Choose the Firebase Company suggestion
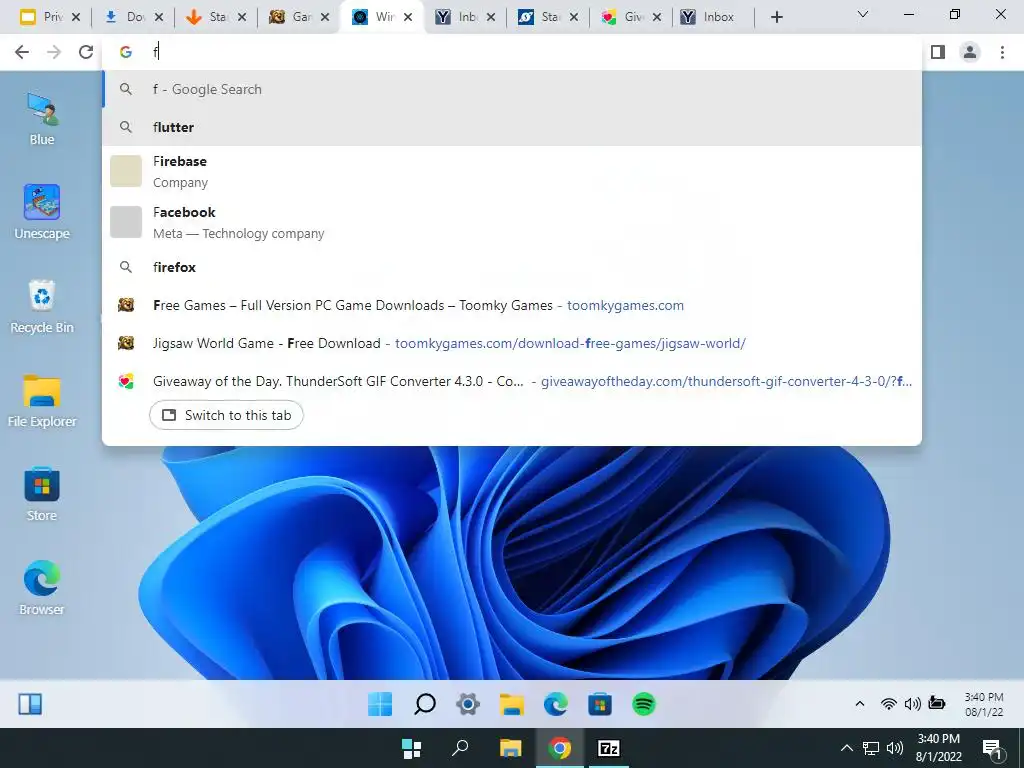Image resolution: width=1024 pixels, height=768 pixels. click(x=512, y=172)
